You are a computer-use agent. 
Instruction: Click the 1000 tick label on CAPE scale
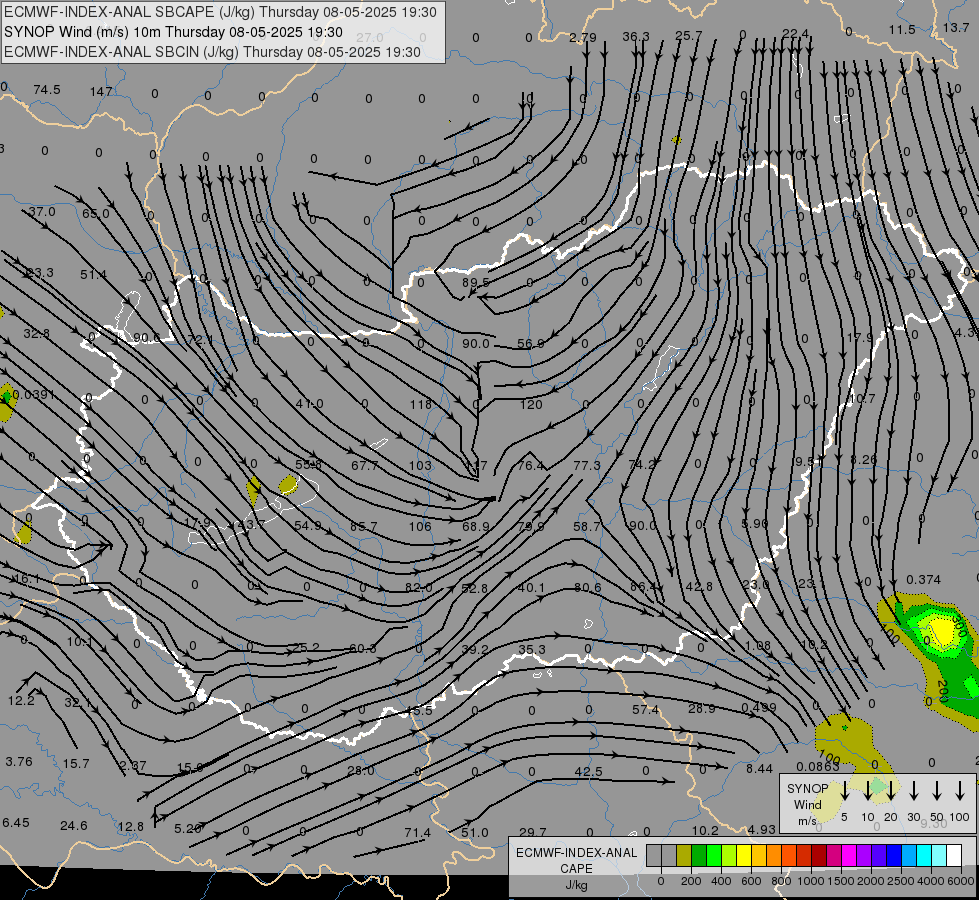pos(810,881)
